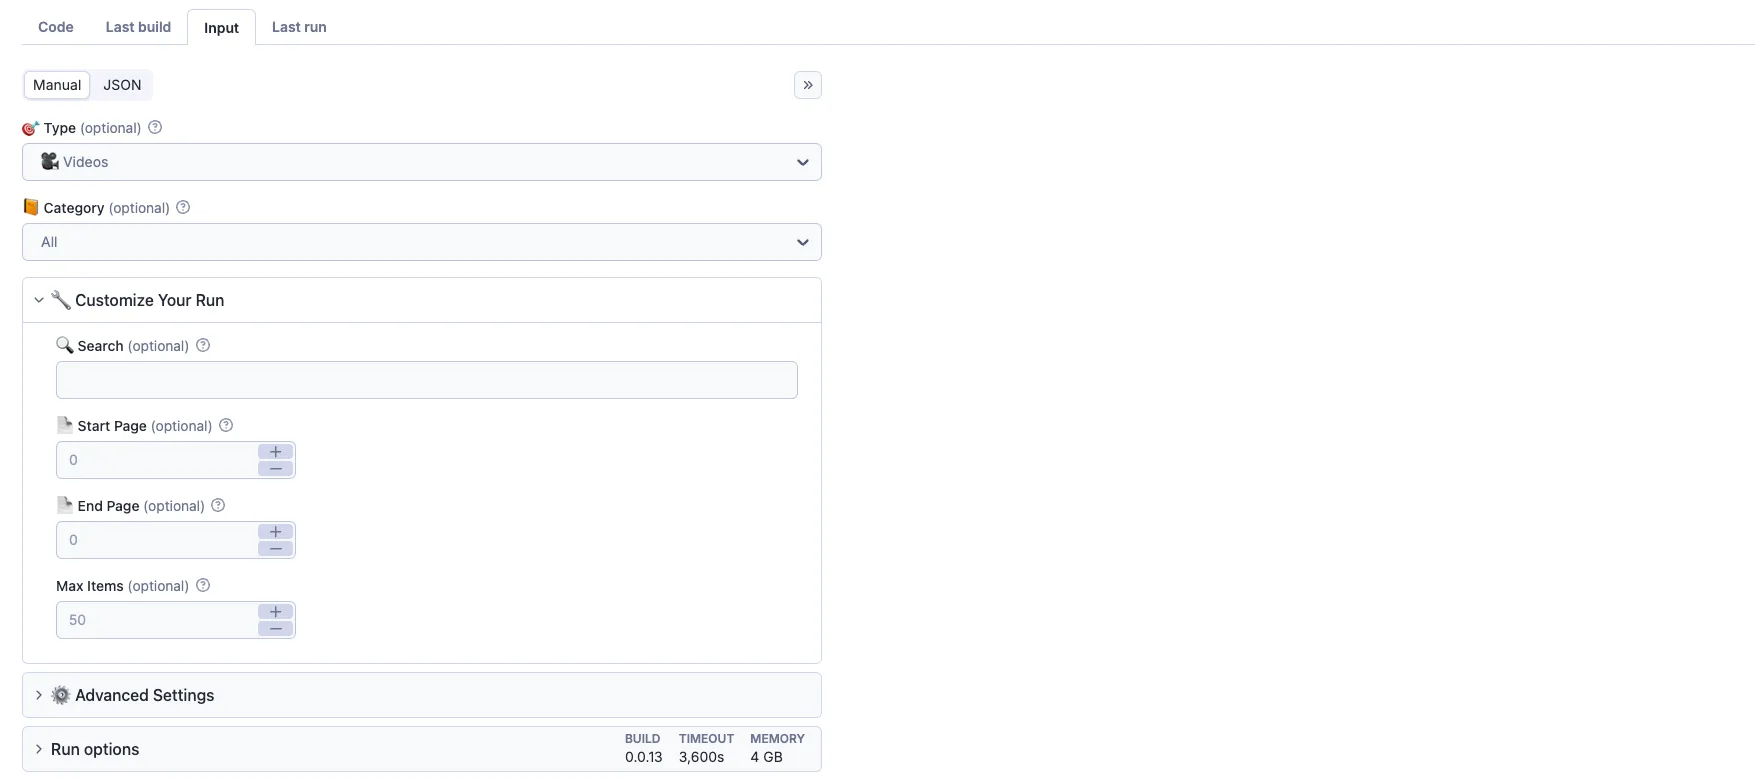Image resolution: width=1755 pixels, height=784 pixels.
Task: Show help for the Type field
Action: (155, 127)
